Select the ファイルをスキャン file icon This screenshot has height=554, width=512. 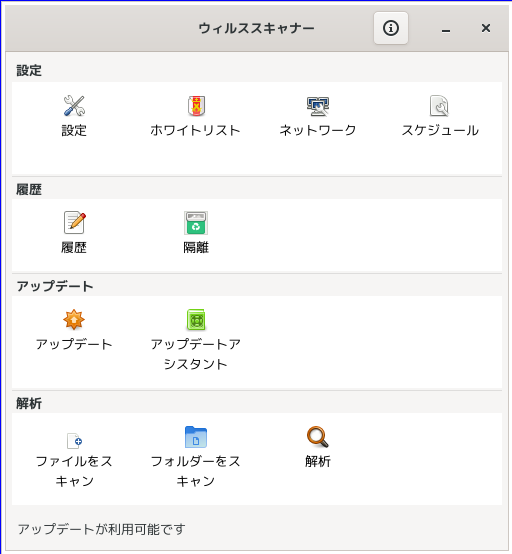point(75,441)
